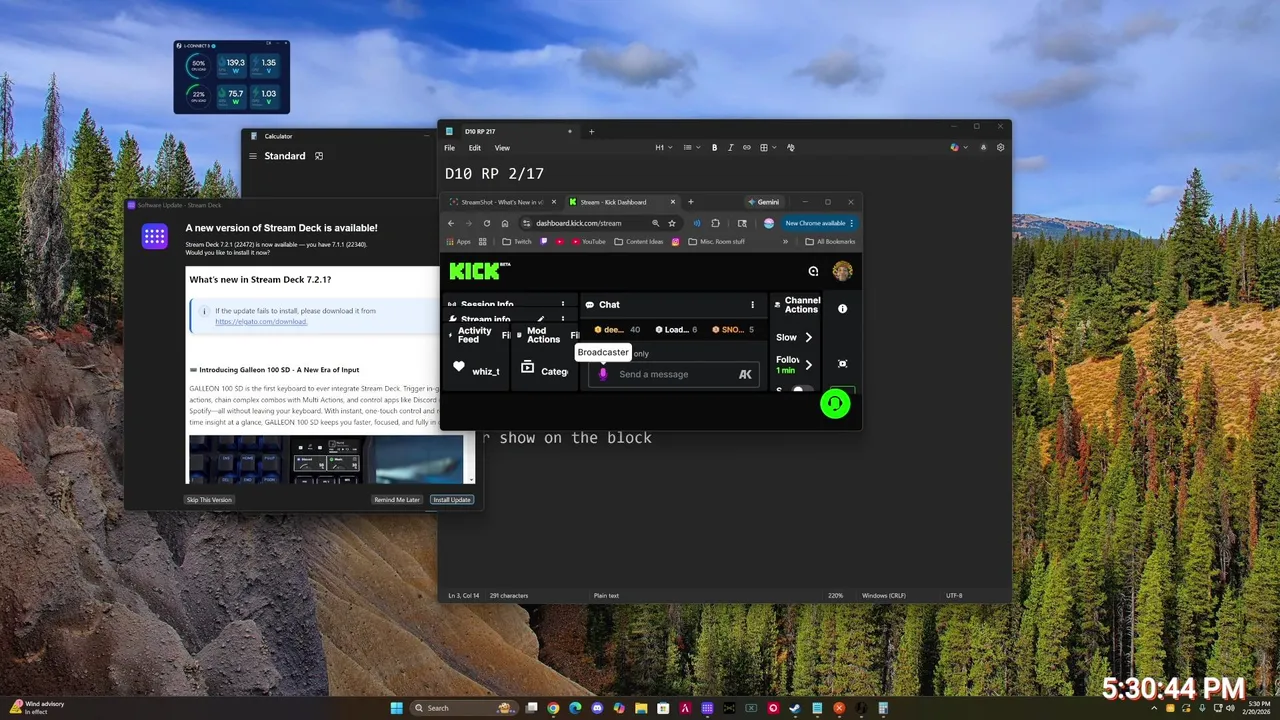Open the Copilot menu in Notepad
This screenshot has height=720, width=1280.
coord(957,147)
